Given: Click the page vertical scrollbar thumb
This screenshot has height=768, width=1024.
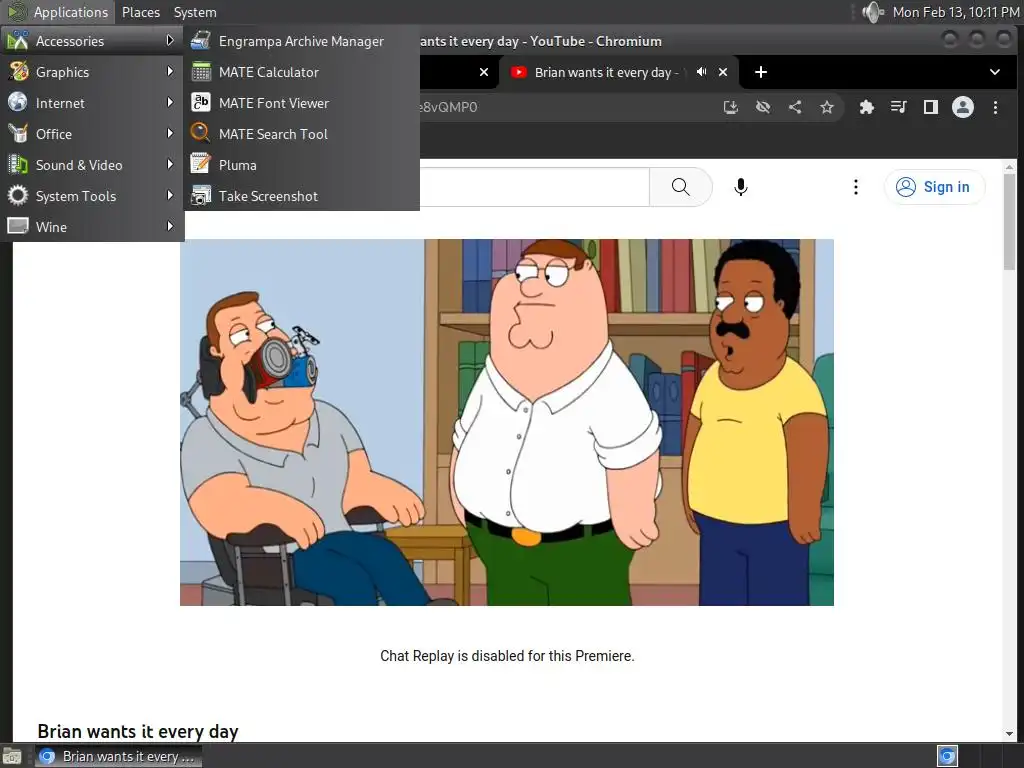Looking at the screenshot, I should [1010, 221].
